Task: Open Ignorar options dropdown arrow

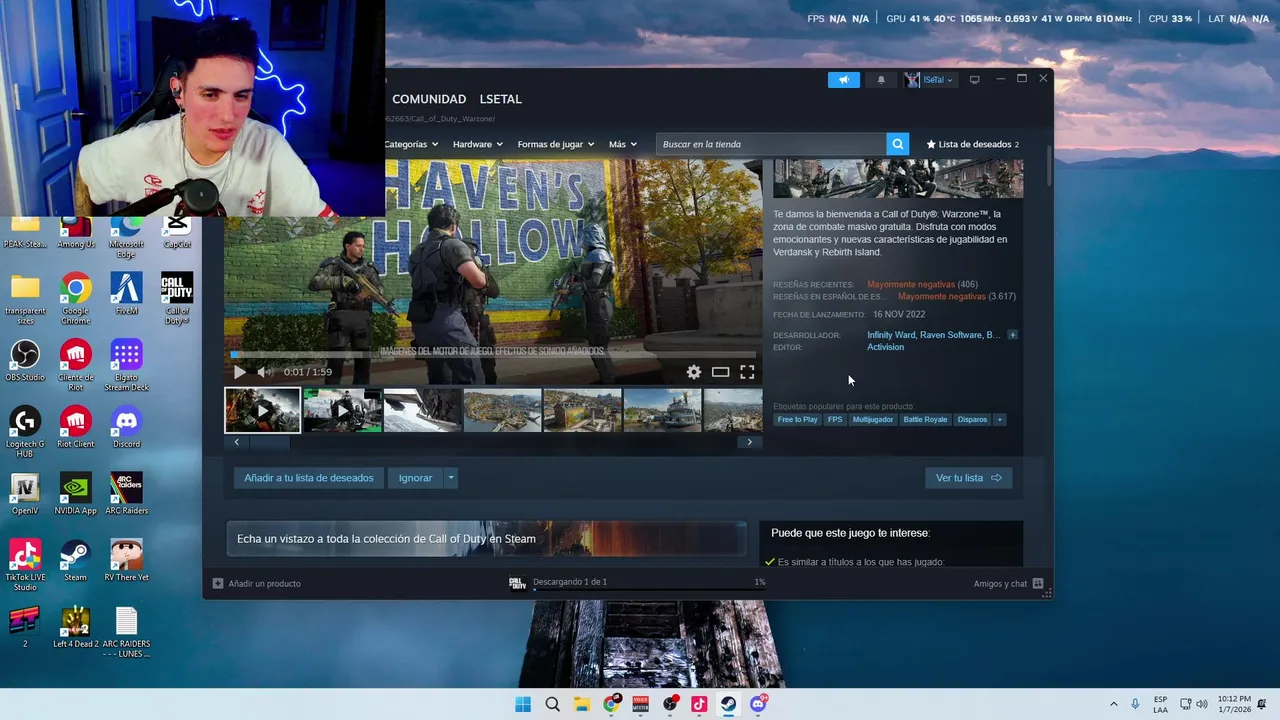Action: pos(451,478)
